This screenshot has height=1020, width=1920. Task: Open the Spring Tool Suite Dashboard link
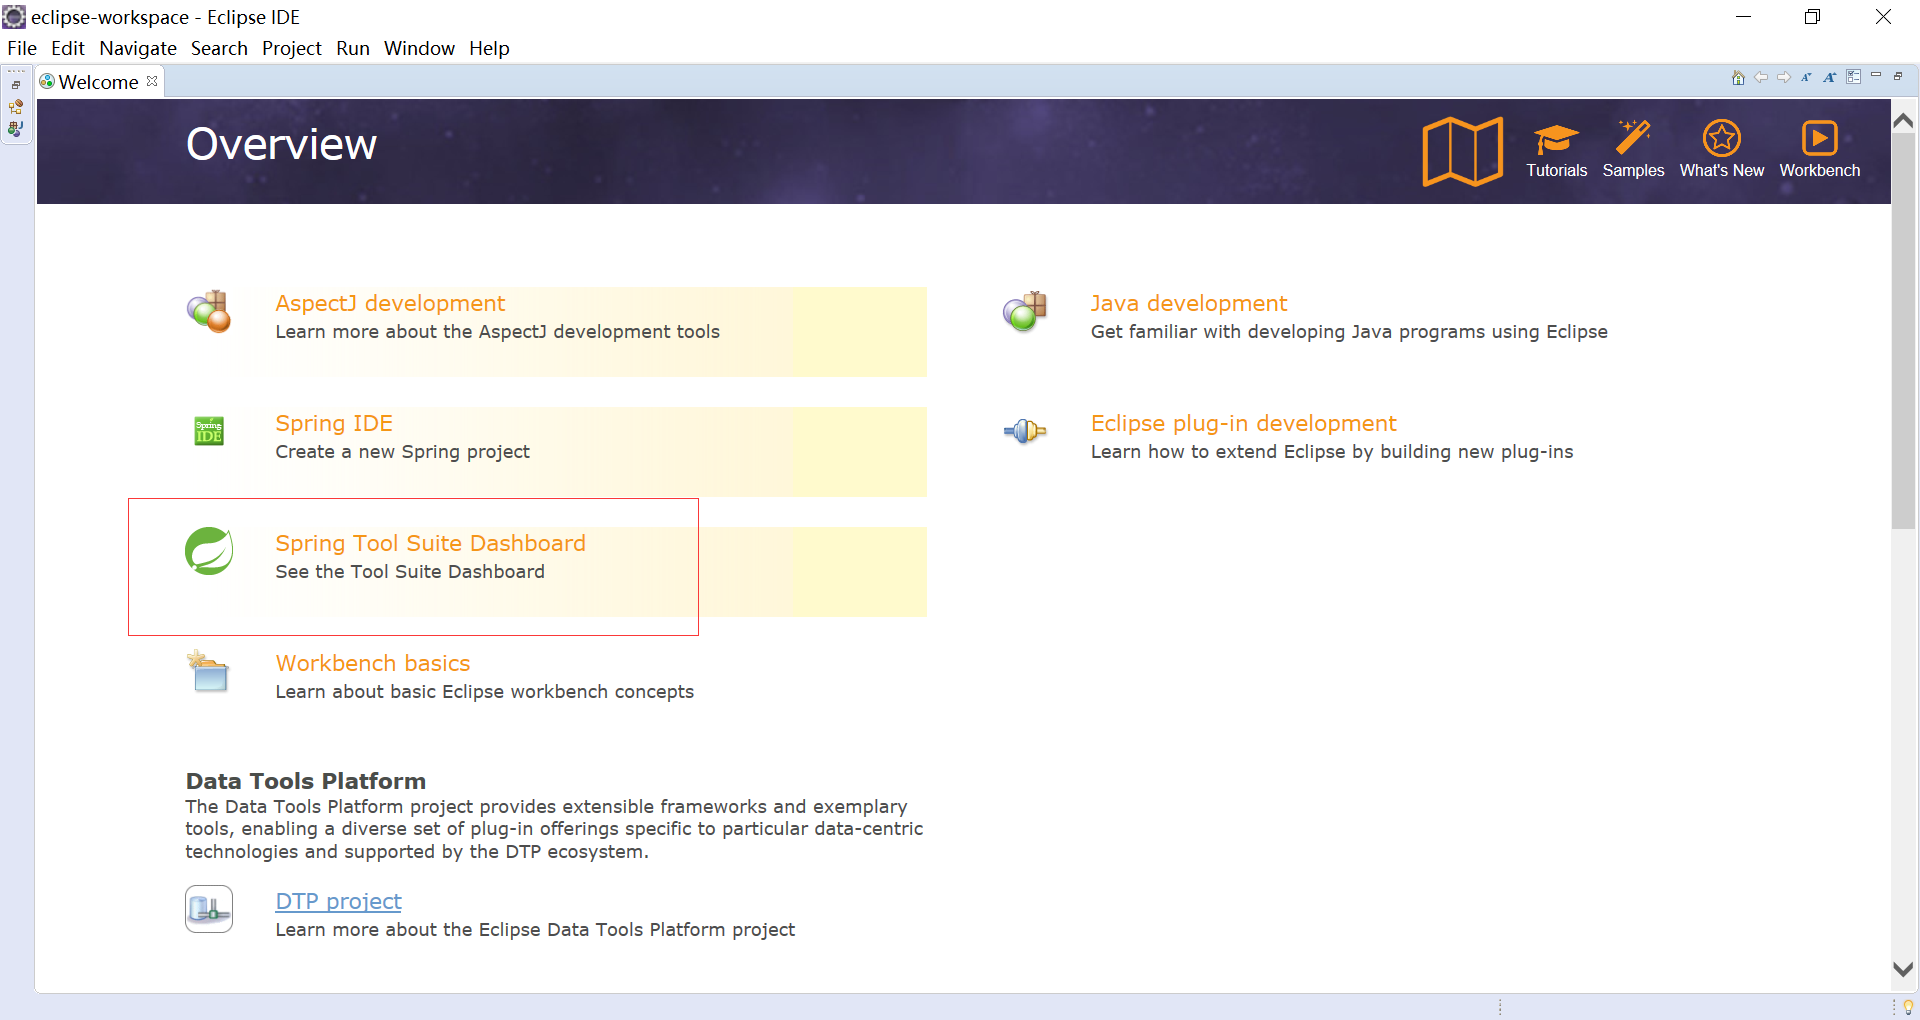(x=430, y=543)
